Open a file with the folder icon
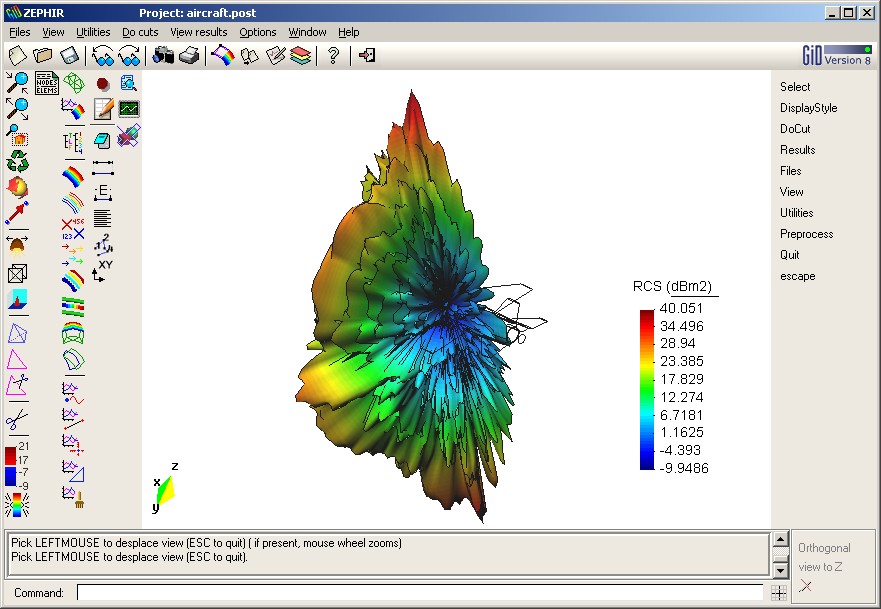881x609 pixels. [x=43, y=55]
